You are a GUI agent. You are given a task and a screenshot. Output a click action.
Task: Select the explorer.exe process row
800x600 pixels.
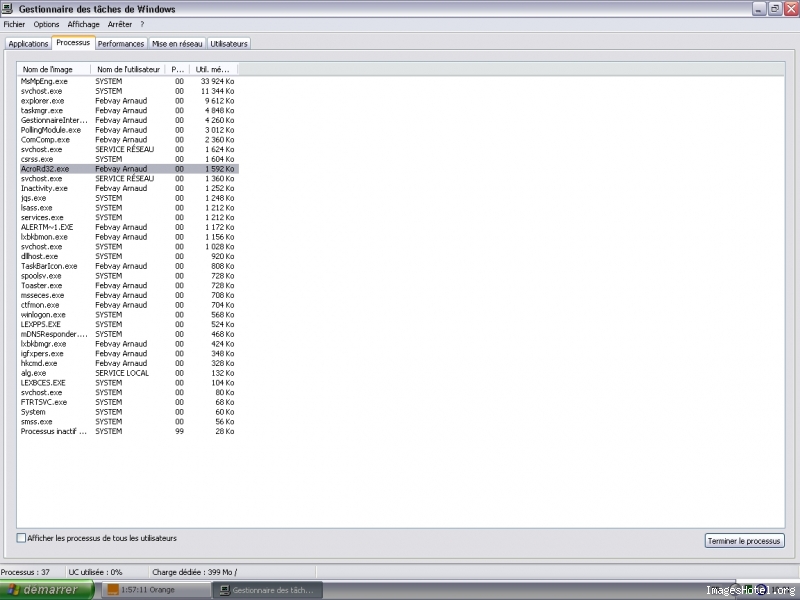[x=43, y=101]
